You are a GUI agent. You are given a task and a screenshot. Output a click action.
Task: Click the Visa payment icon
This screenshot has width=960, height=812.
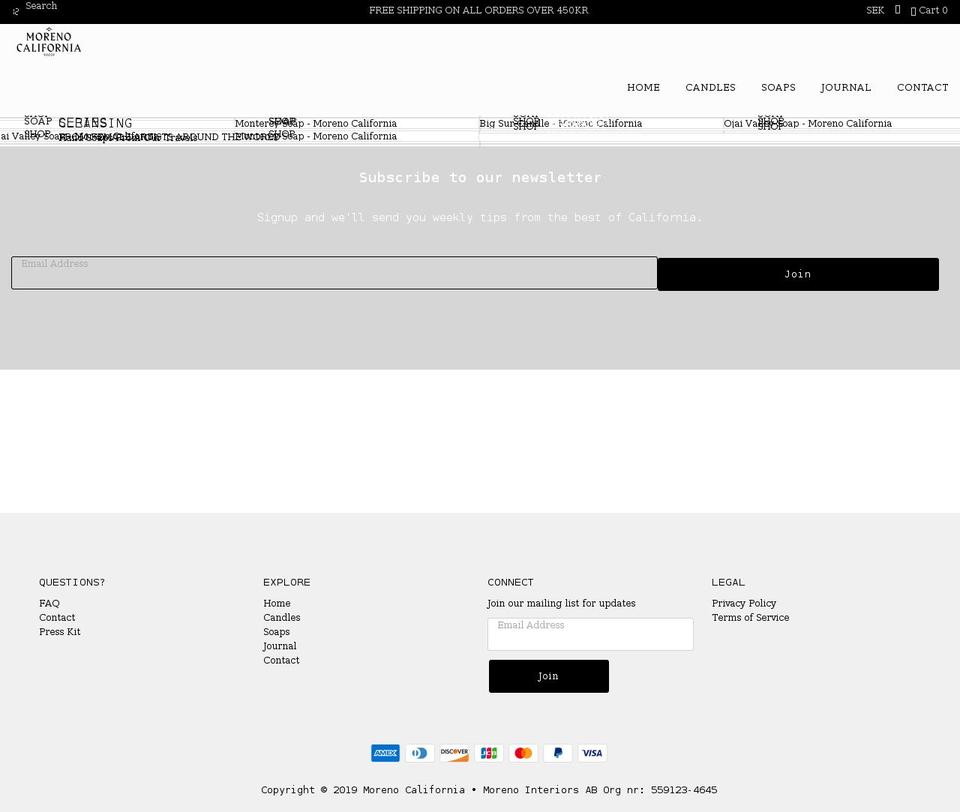point(592,753)
